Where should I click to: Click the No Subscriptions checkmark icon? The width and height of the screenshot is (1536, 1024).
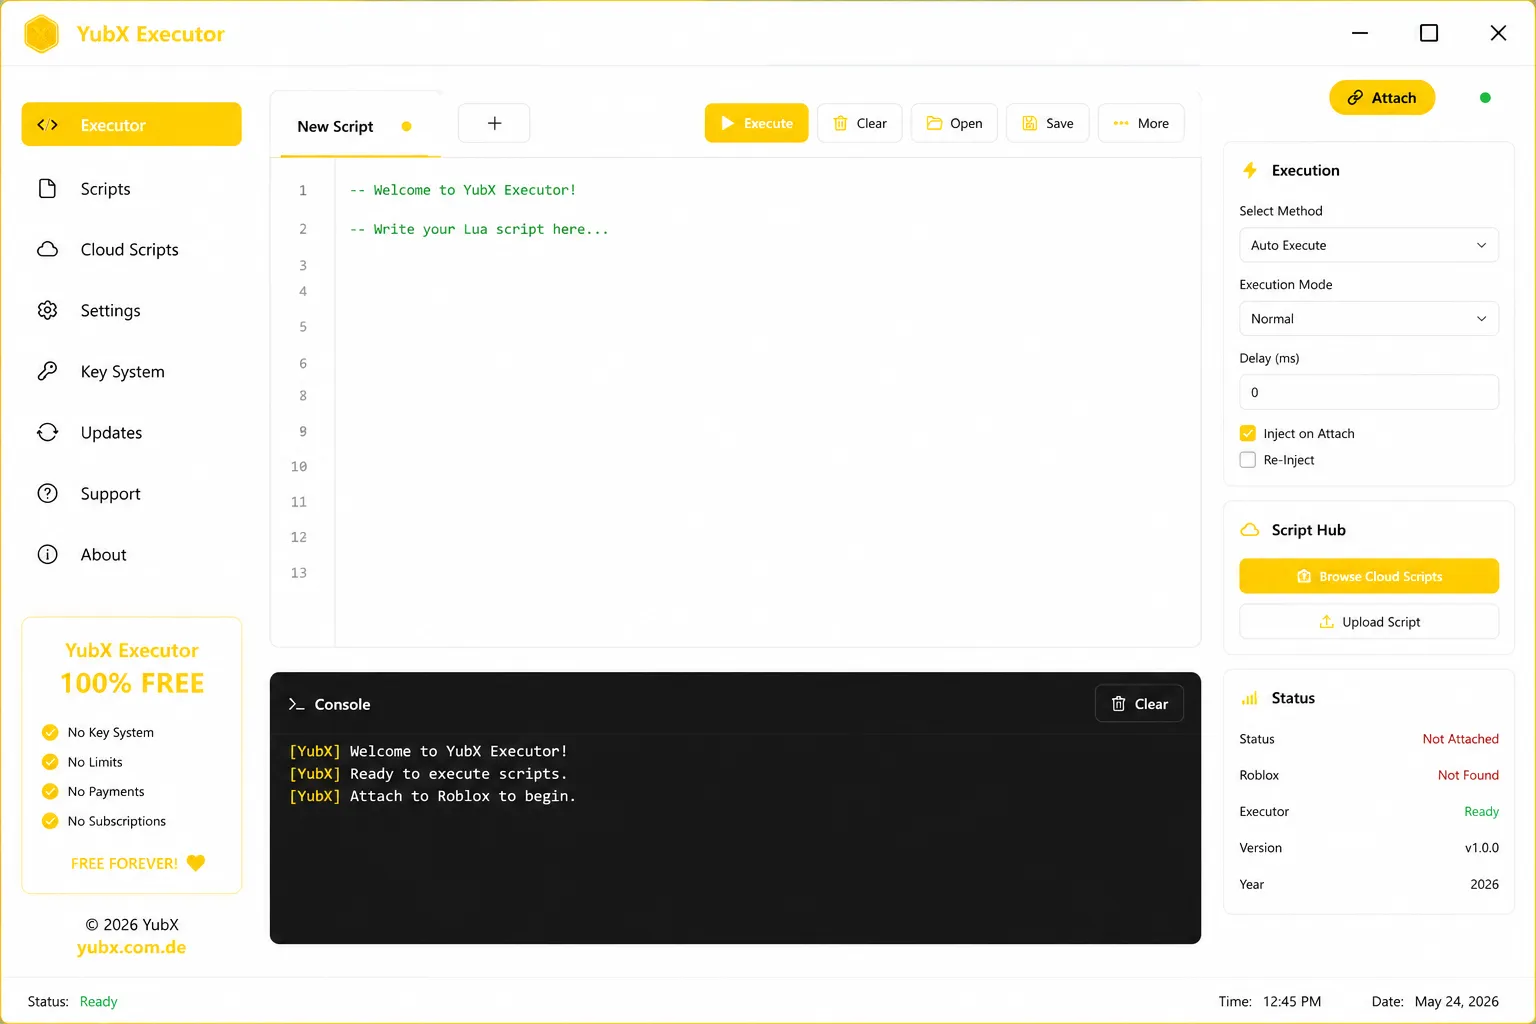pos(50,821)
